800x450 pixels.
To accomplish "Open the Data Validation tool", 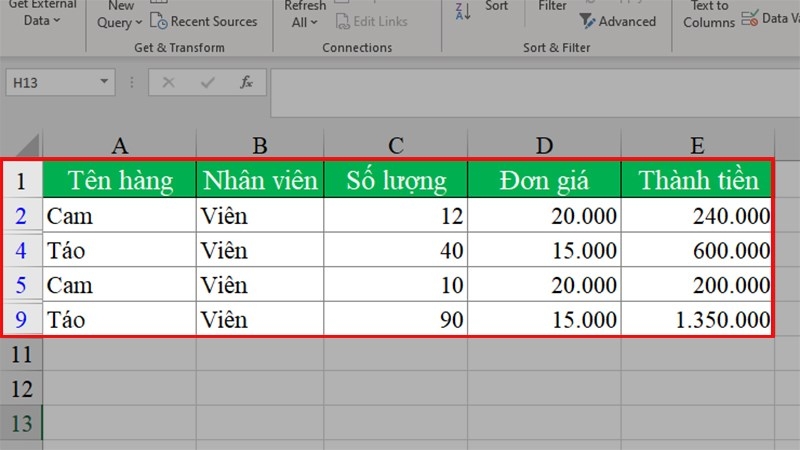I will pyautogui.click(x=770, y=18).
